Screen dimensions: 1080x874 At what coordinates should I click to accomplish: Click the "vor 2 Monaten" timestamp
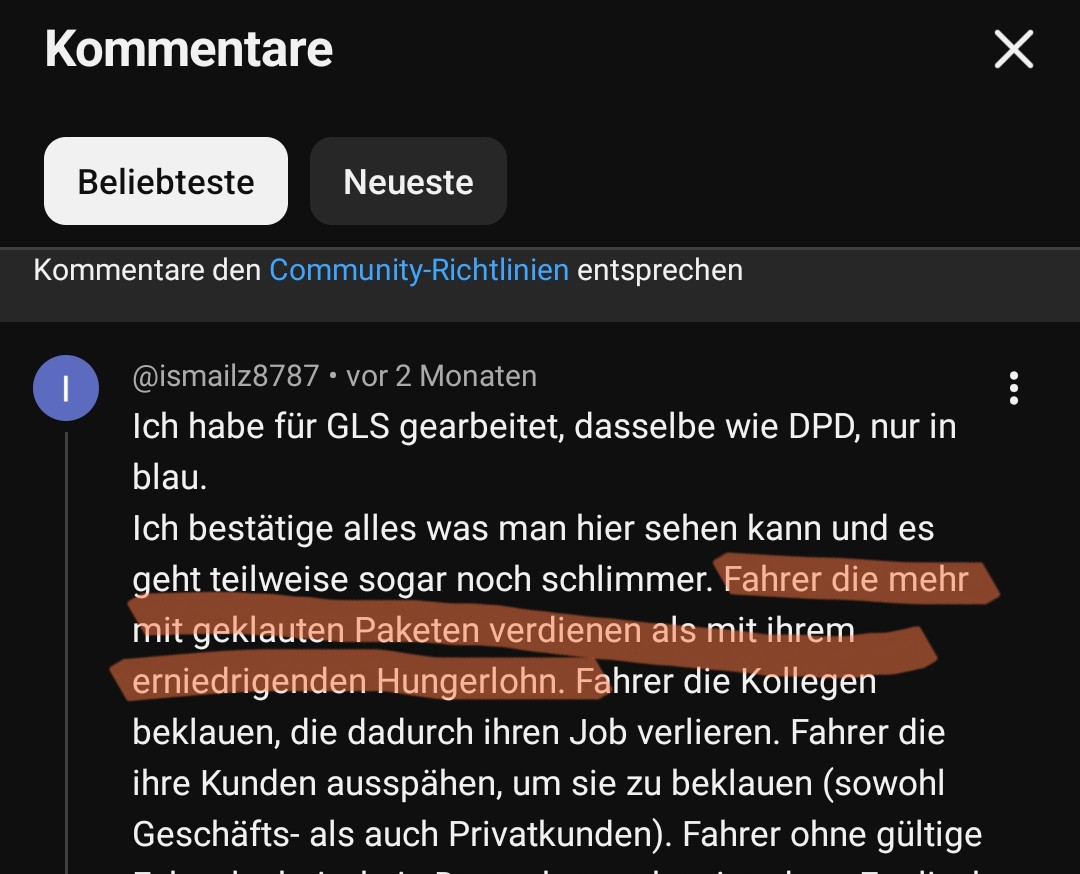[442, 377]
